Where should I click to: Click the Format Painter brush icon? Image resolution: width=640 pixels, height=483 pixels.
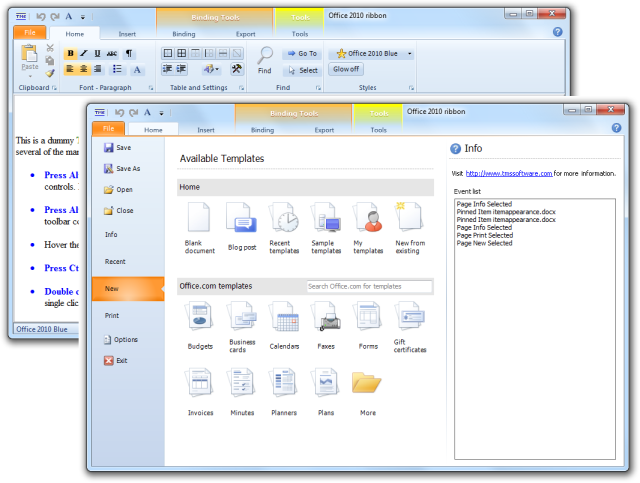(50, 73)
